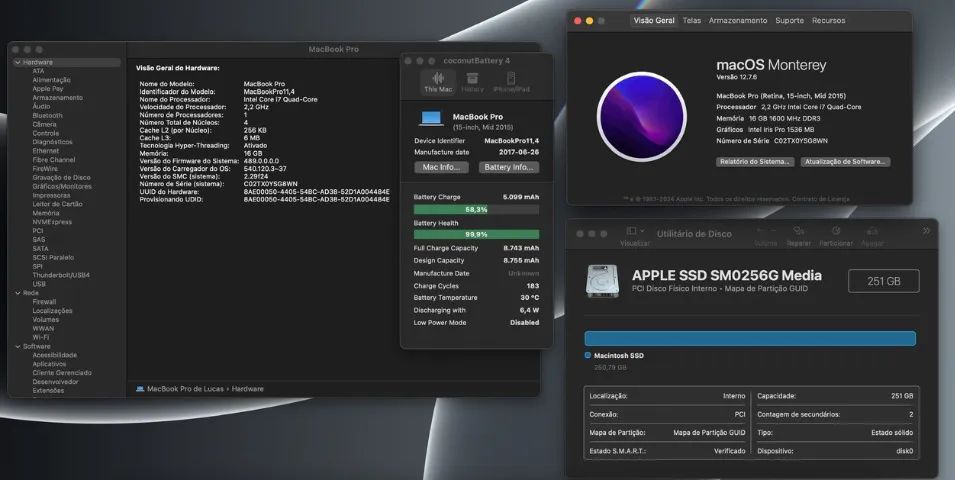955x480 pixels.
Task: Select Thunderbolt/USB4 in the sidebar
Action: point(61,275)
